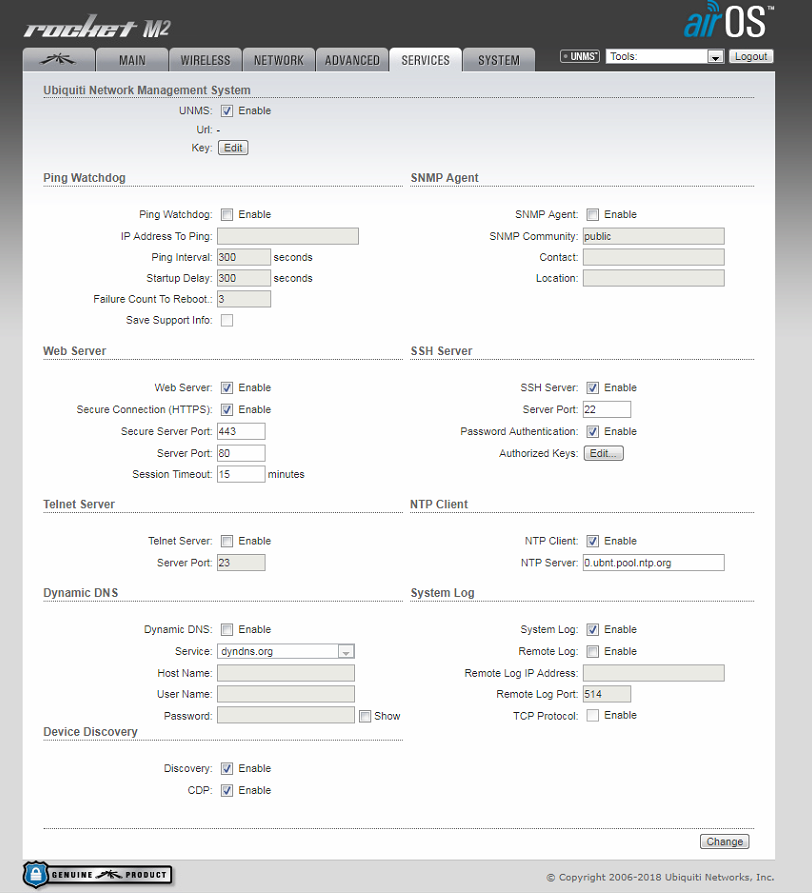Edit the NTP Server field
The height and width of the screenshot is (893, 812).
[x=654, y=563]
